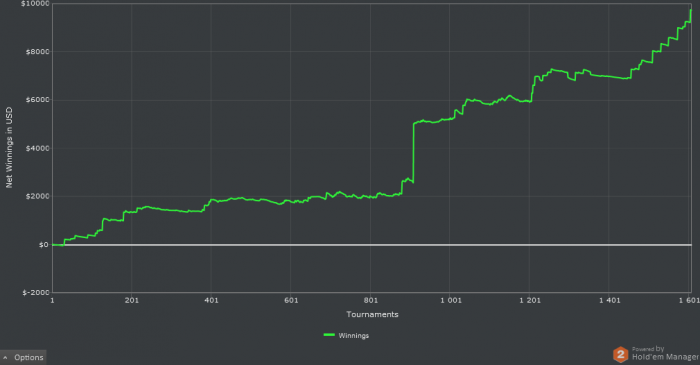The height and width of the screenshot is (365, 700).
Task: Click the Net Winnings in USD axis title
Action: click(9, 148)
